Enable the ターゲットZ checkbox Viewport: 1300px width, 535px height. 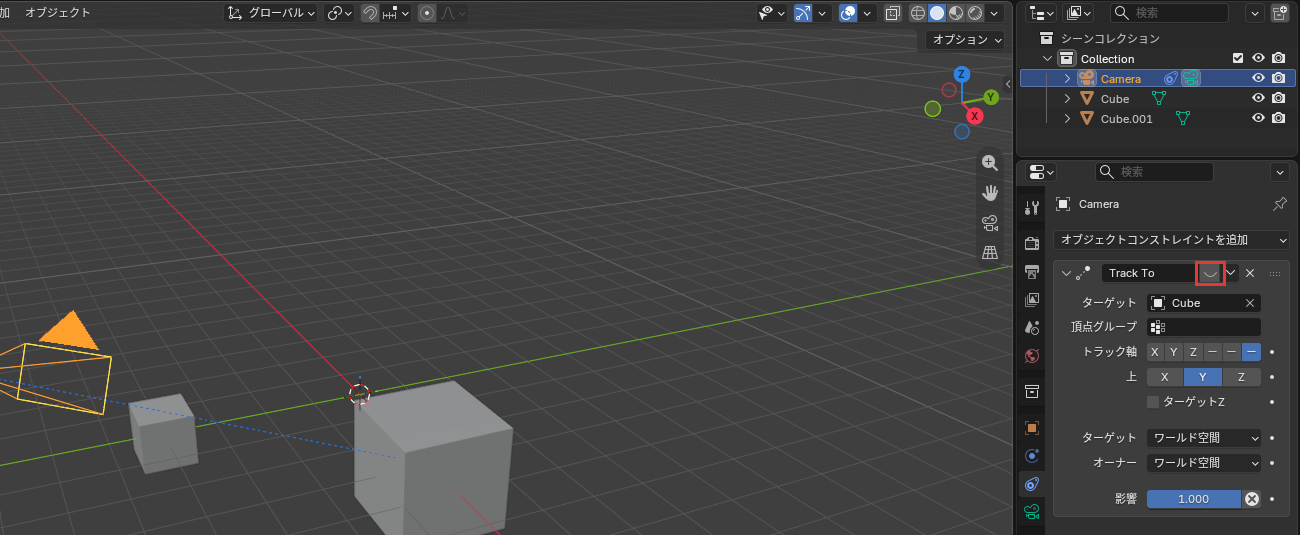[1153, 402]
